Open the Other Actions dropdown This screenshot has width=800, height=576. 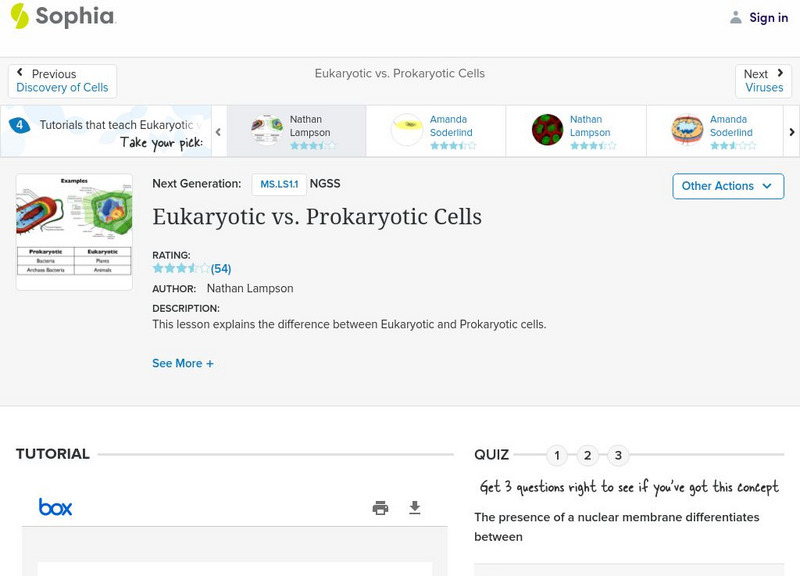tap(727, 186)
